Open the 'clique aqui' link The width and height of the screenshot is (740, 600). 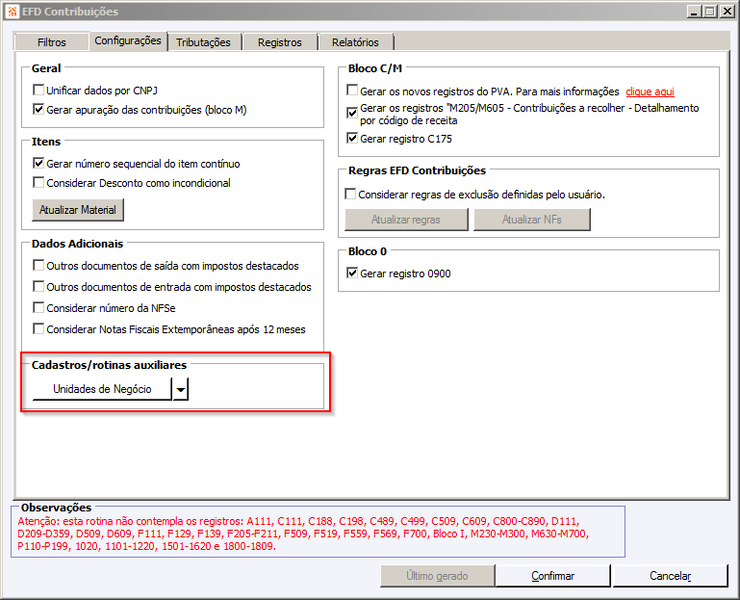click(650, 92)
